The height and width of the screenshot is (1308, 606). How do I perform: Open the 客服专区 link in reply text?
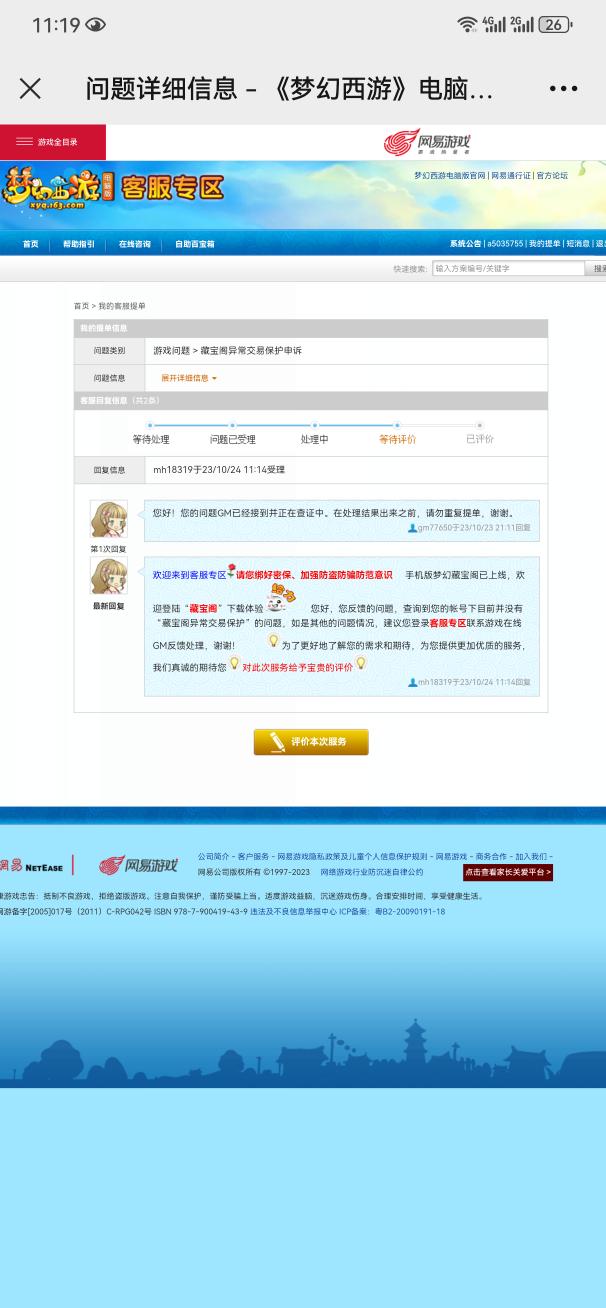[447, 622]
